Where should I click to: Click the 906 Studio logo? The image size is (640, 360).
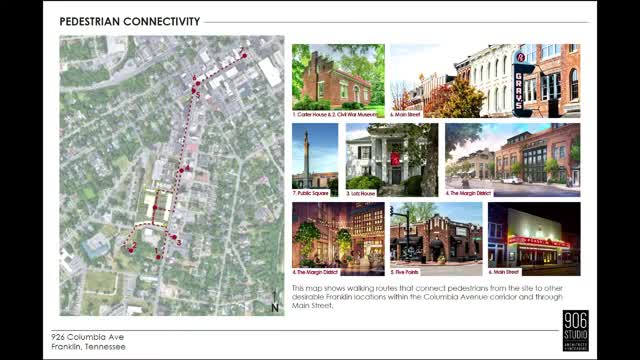(576, 330)
